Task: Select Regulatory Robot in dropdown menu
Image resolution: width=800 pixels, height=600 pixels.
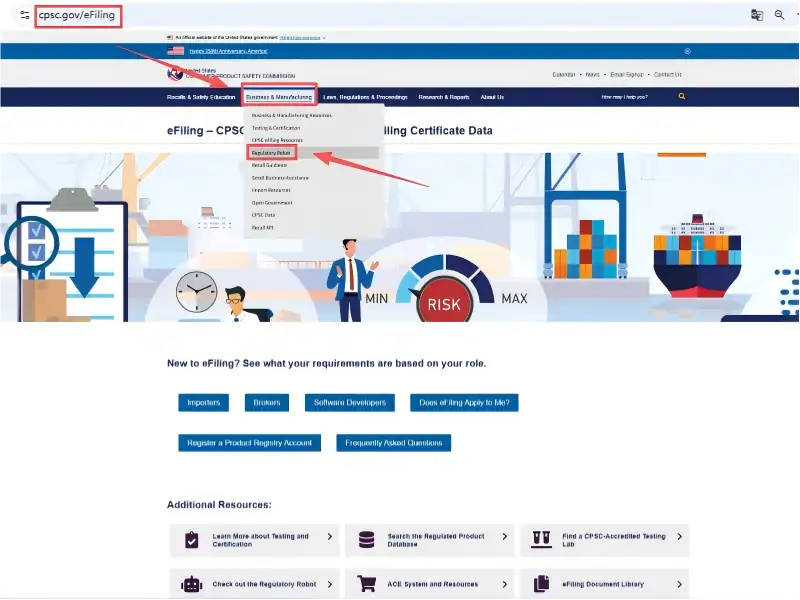Action: (271, 153)
